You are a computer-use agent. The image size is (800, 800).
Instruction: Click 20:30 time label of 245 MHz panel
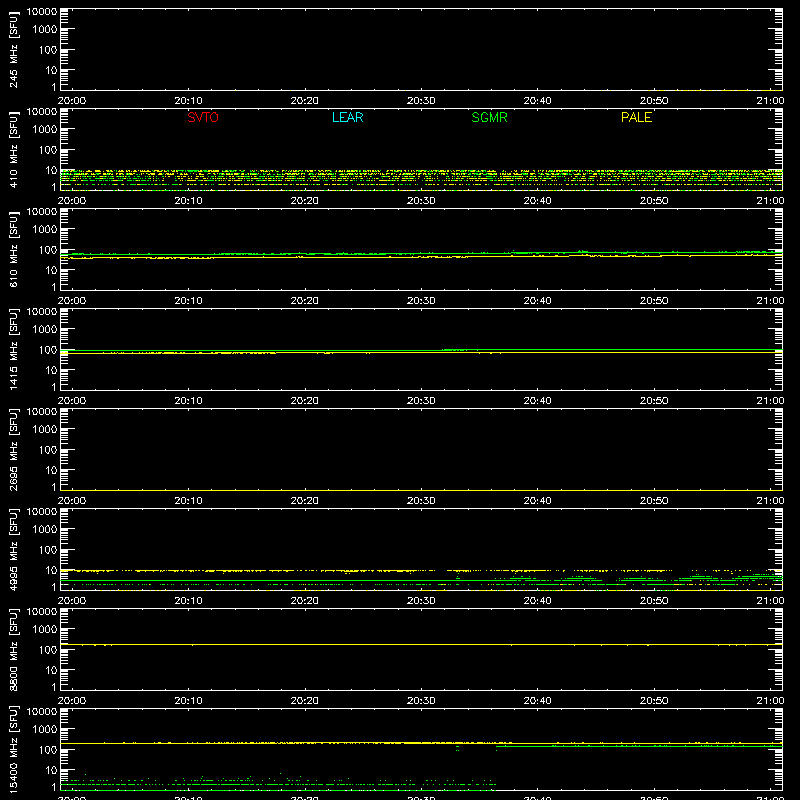tap(421, 101)
